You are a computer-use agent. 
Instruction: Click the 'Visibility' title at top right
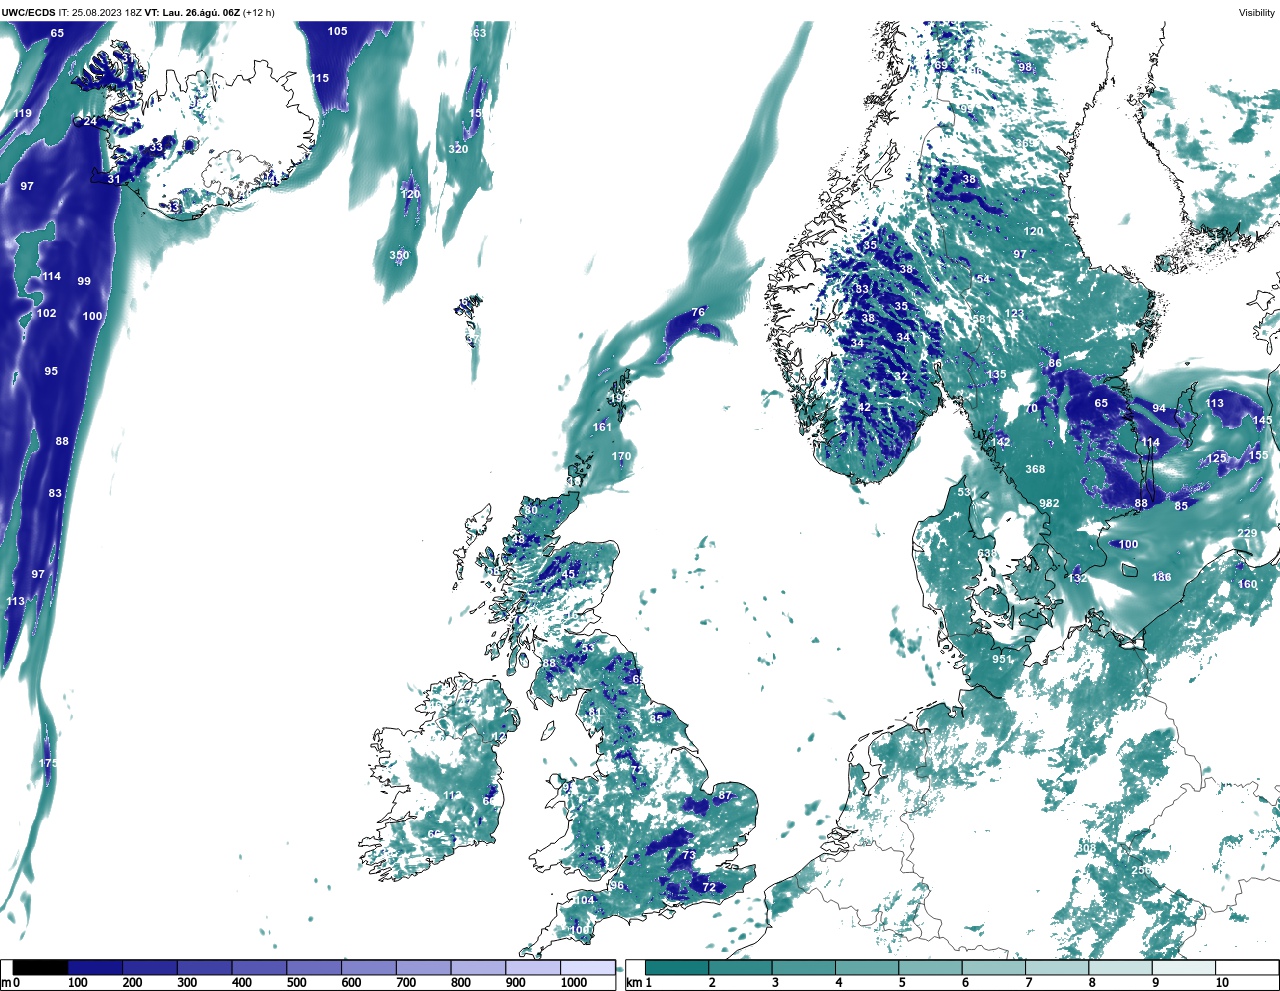(1257, 12)
